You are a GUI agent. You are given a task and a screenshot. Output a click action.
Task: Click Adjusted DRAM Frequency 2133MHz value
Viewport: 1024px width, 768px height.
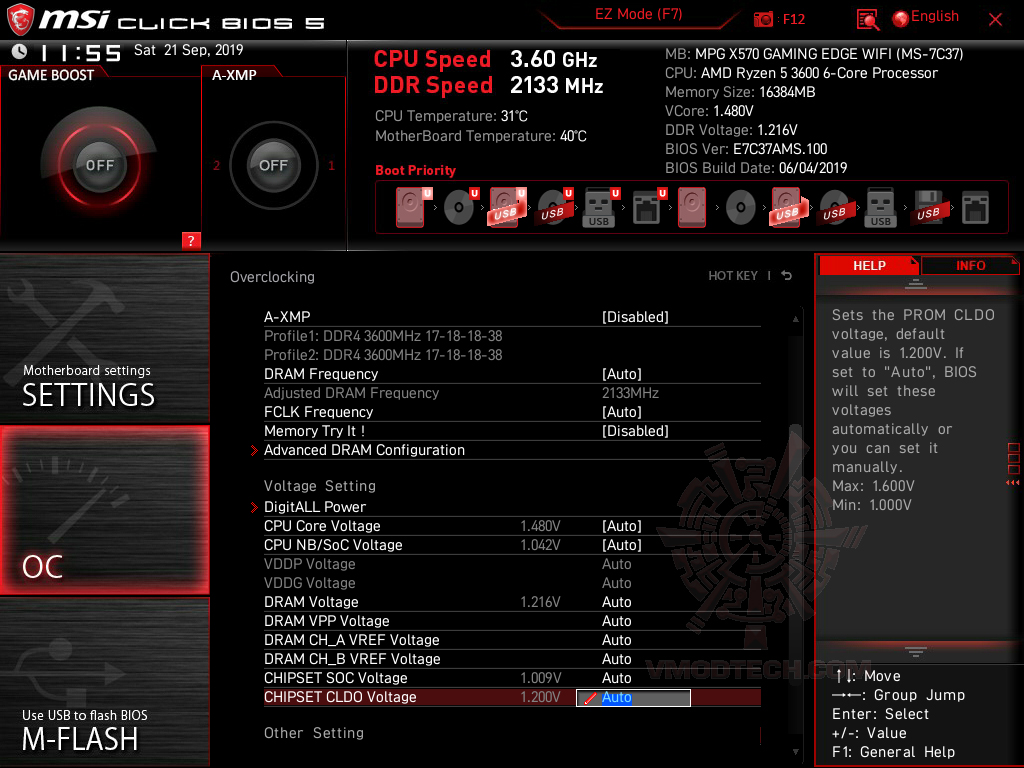point(630,392)
